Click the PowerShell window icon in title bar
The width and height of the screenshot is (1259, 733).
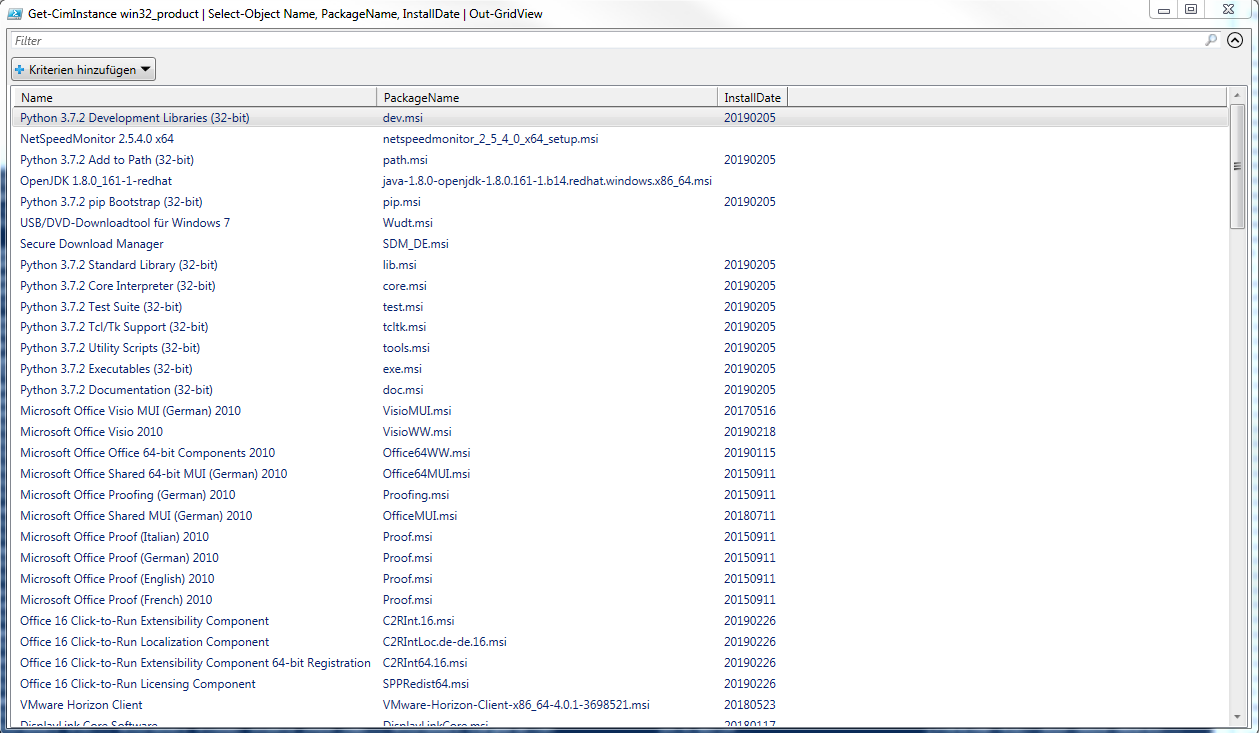(x=17, y=14)
